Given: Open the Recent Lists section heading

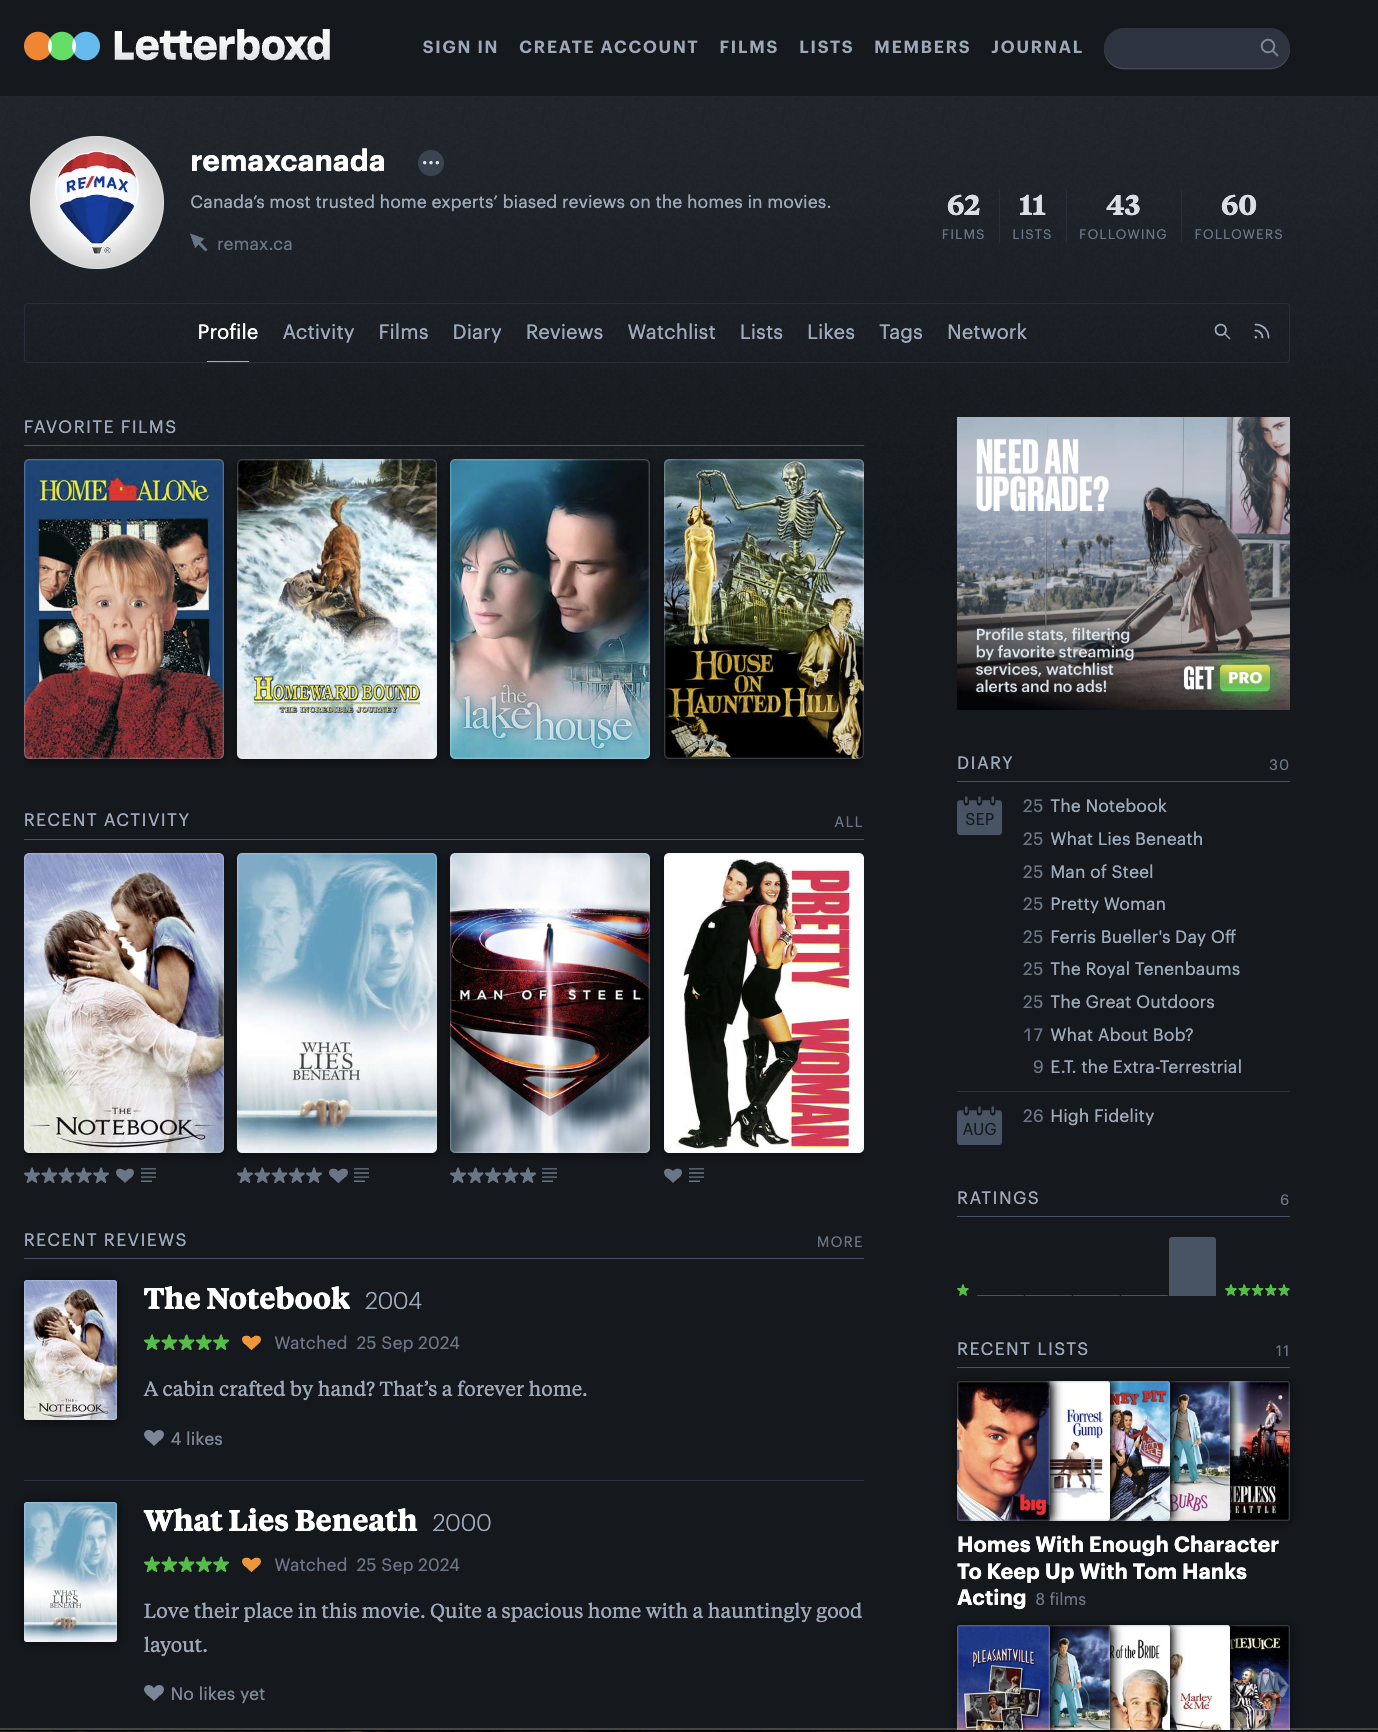Looking at the screenshot, I should click(x=1023, y=1349).
